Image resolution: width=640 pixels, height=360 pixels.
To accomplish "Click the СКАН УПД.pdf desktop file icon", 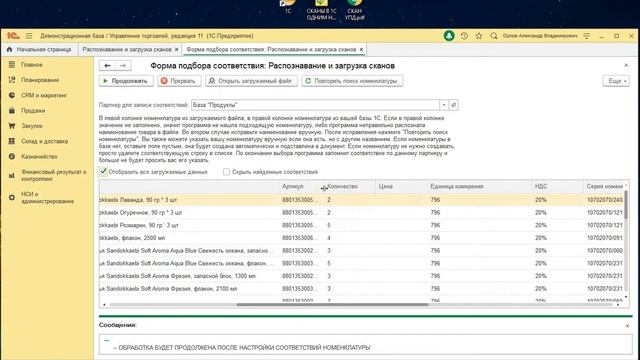I will (x=354, y=10).
